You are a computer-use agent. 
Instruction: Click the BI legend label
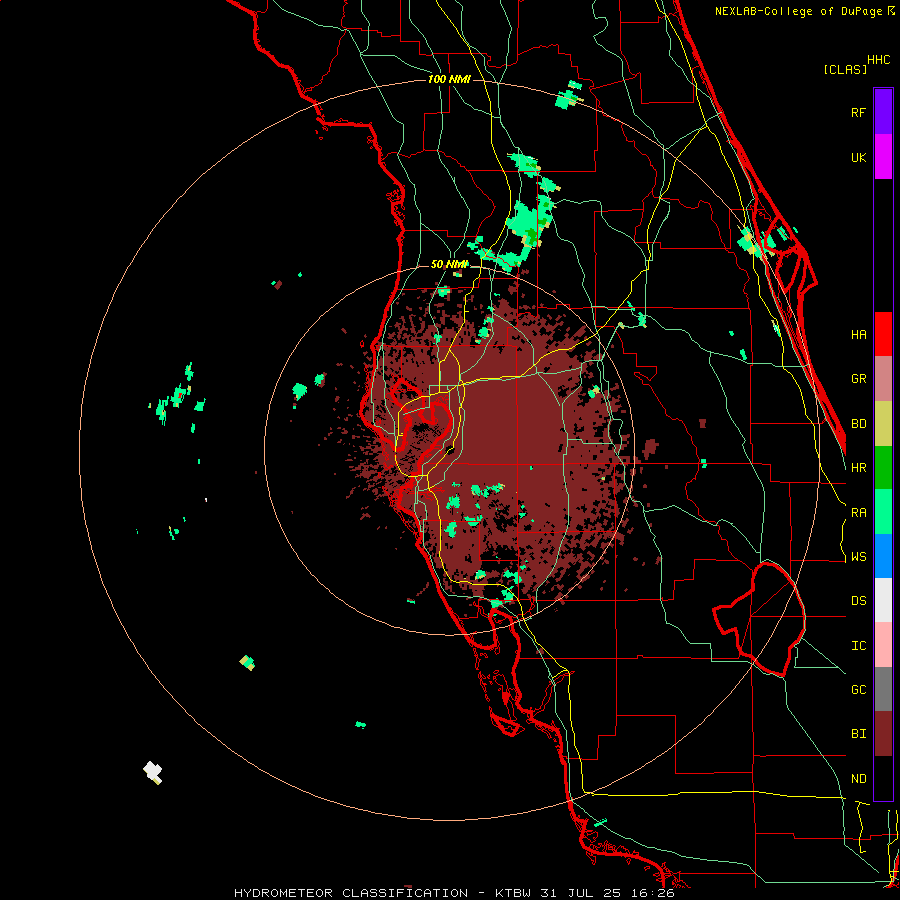858,734
